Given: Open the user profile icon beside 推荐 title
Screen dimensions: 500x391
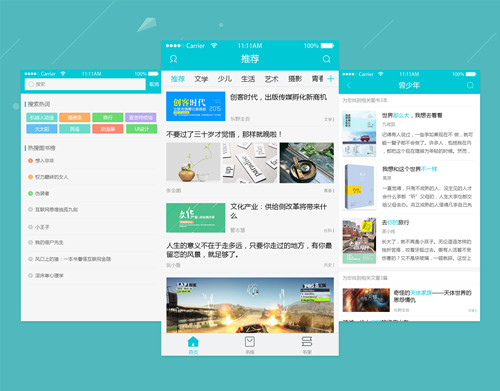Looking at the screenshot, I should 173,59.
